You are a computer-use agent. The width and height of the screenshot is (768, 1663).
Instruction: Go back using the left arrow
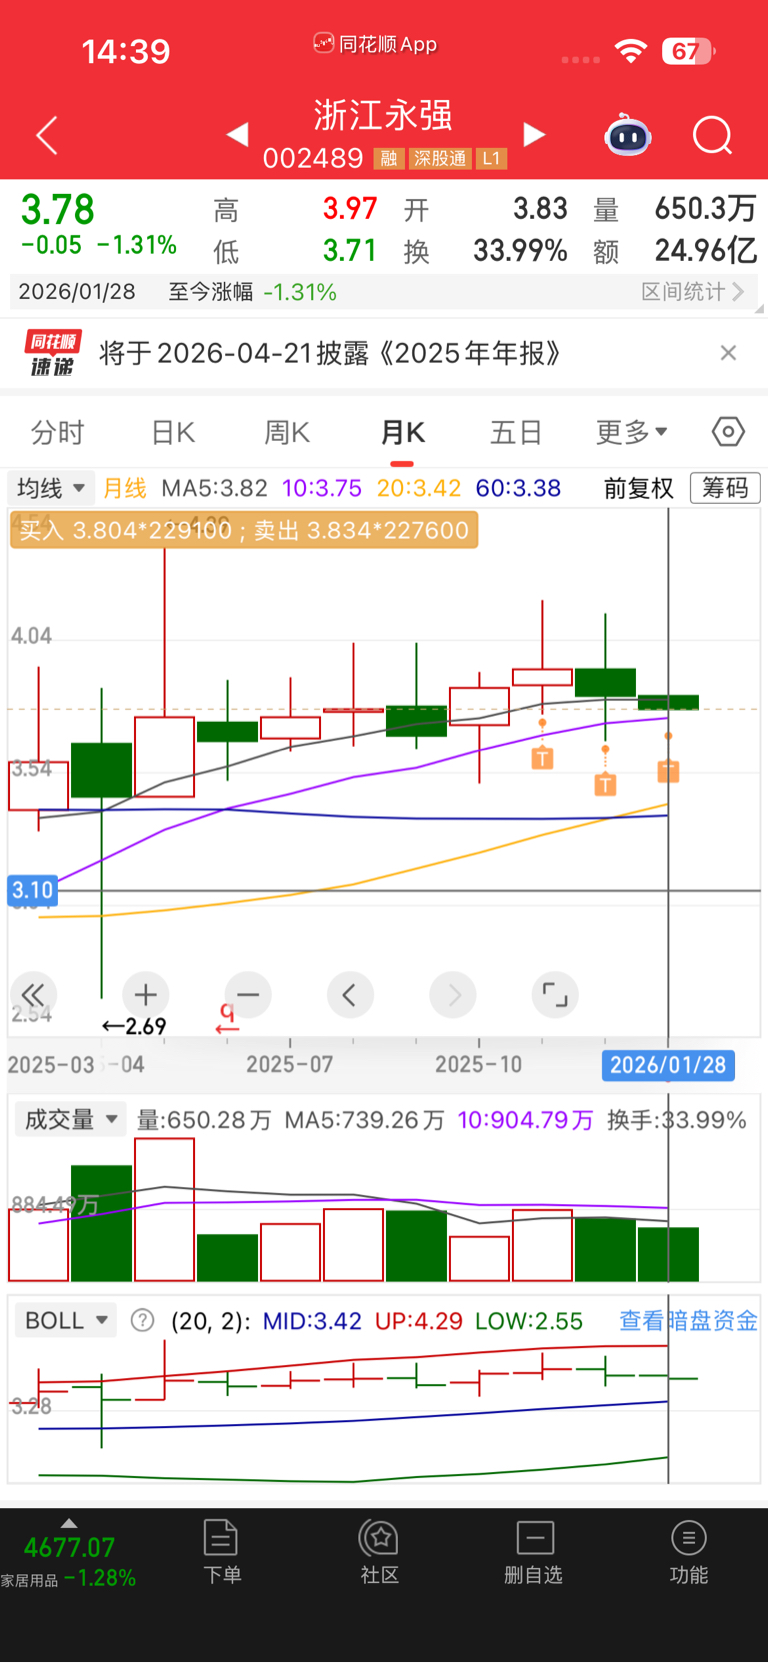[47, 135]
